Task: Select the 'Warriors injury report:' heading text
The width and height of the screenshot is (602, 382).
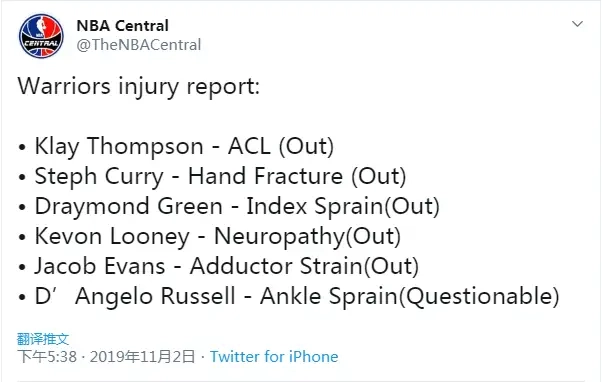Action: click(x=139, y=86)
